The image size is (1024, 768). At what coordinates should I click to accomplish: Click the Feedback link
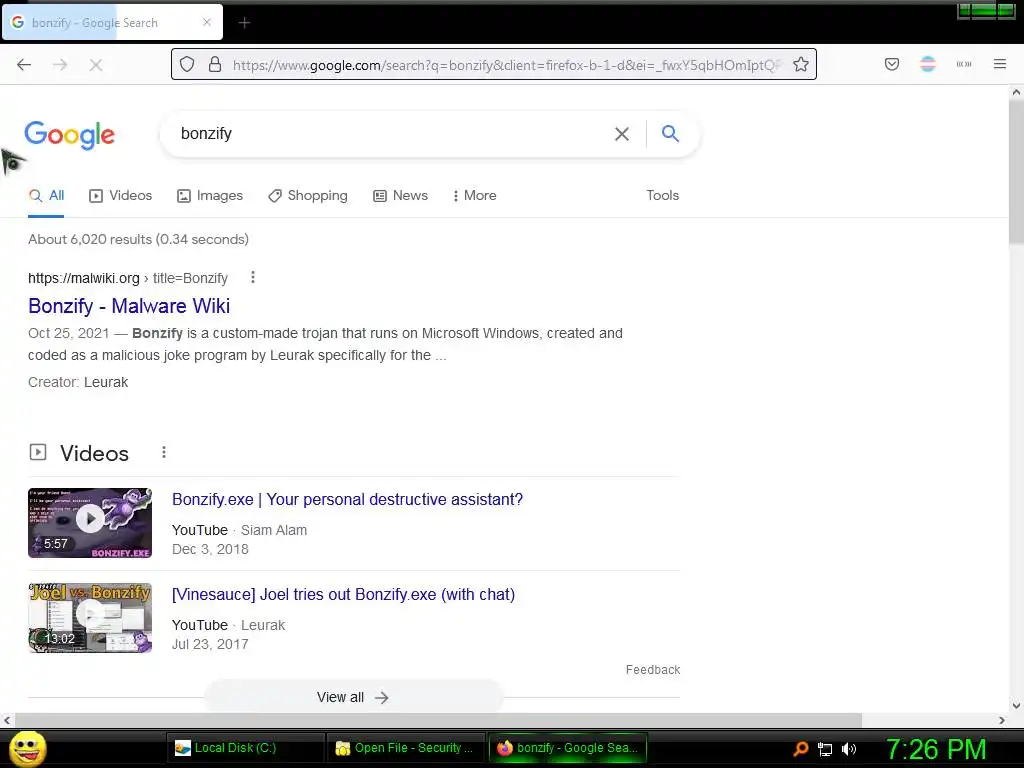653,669
